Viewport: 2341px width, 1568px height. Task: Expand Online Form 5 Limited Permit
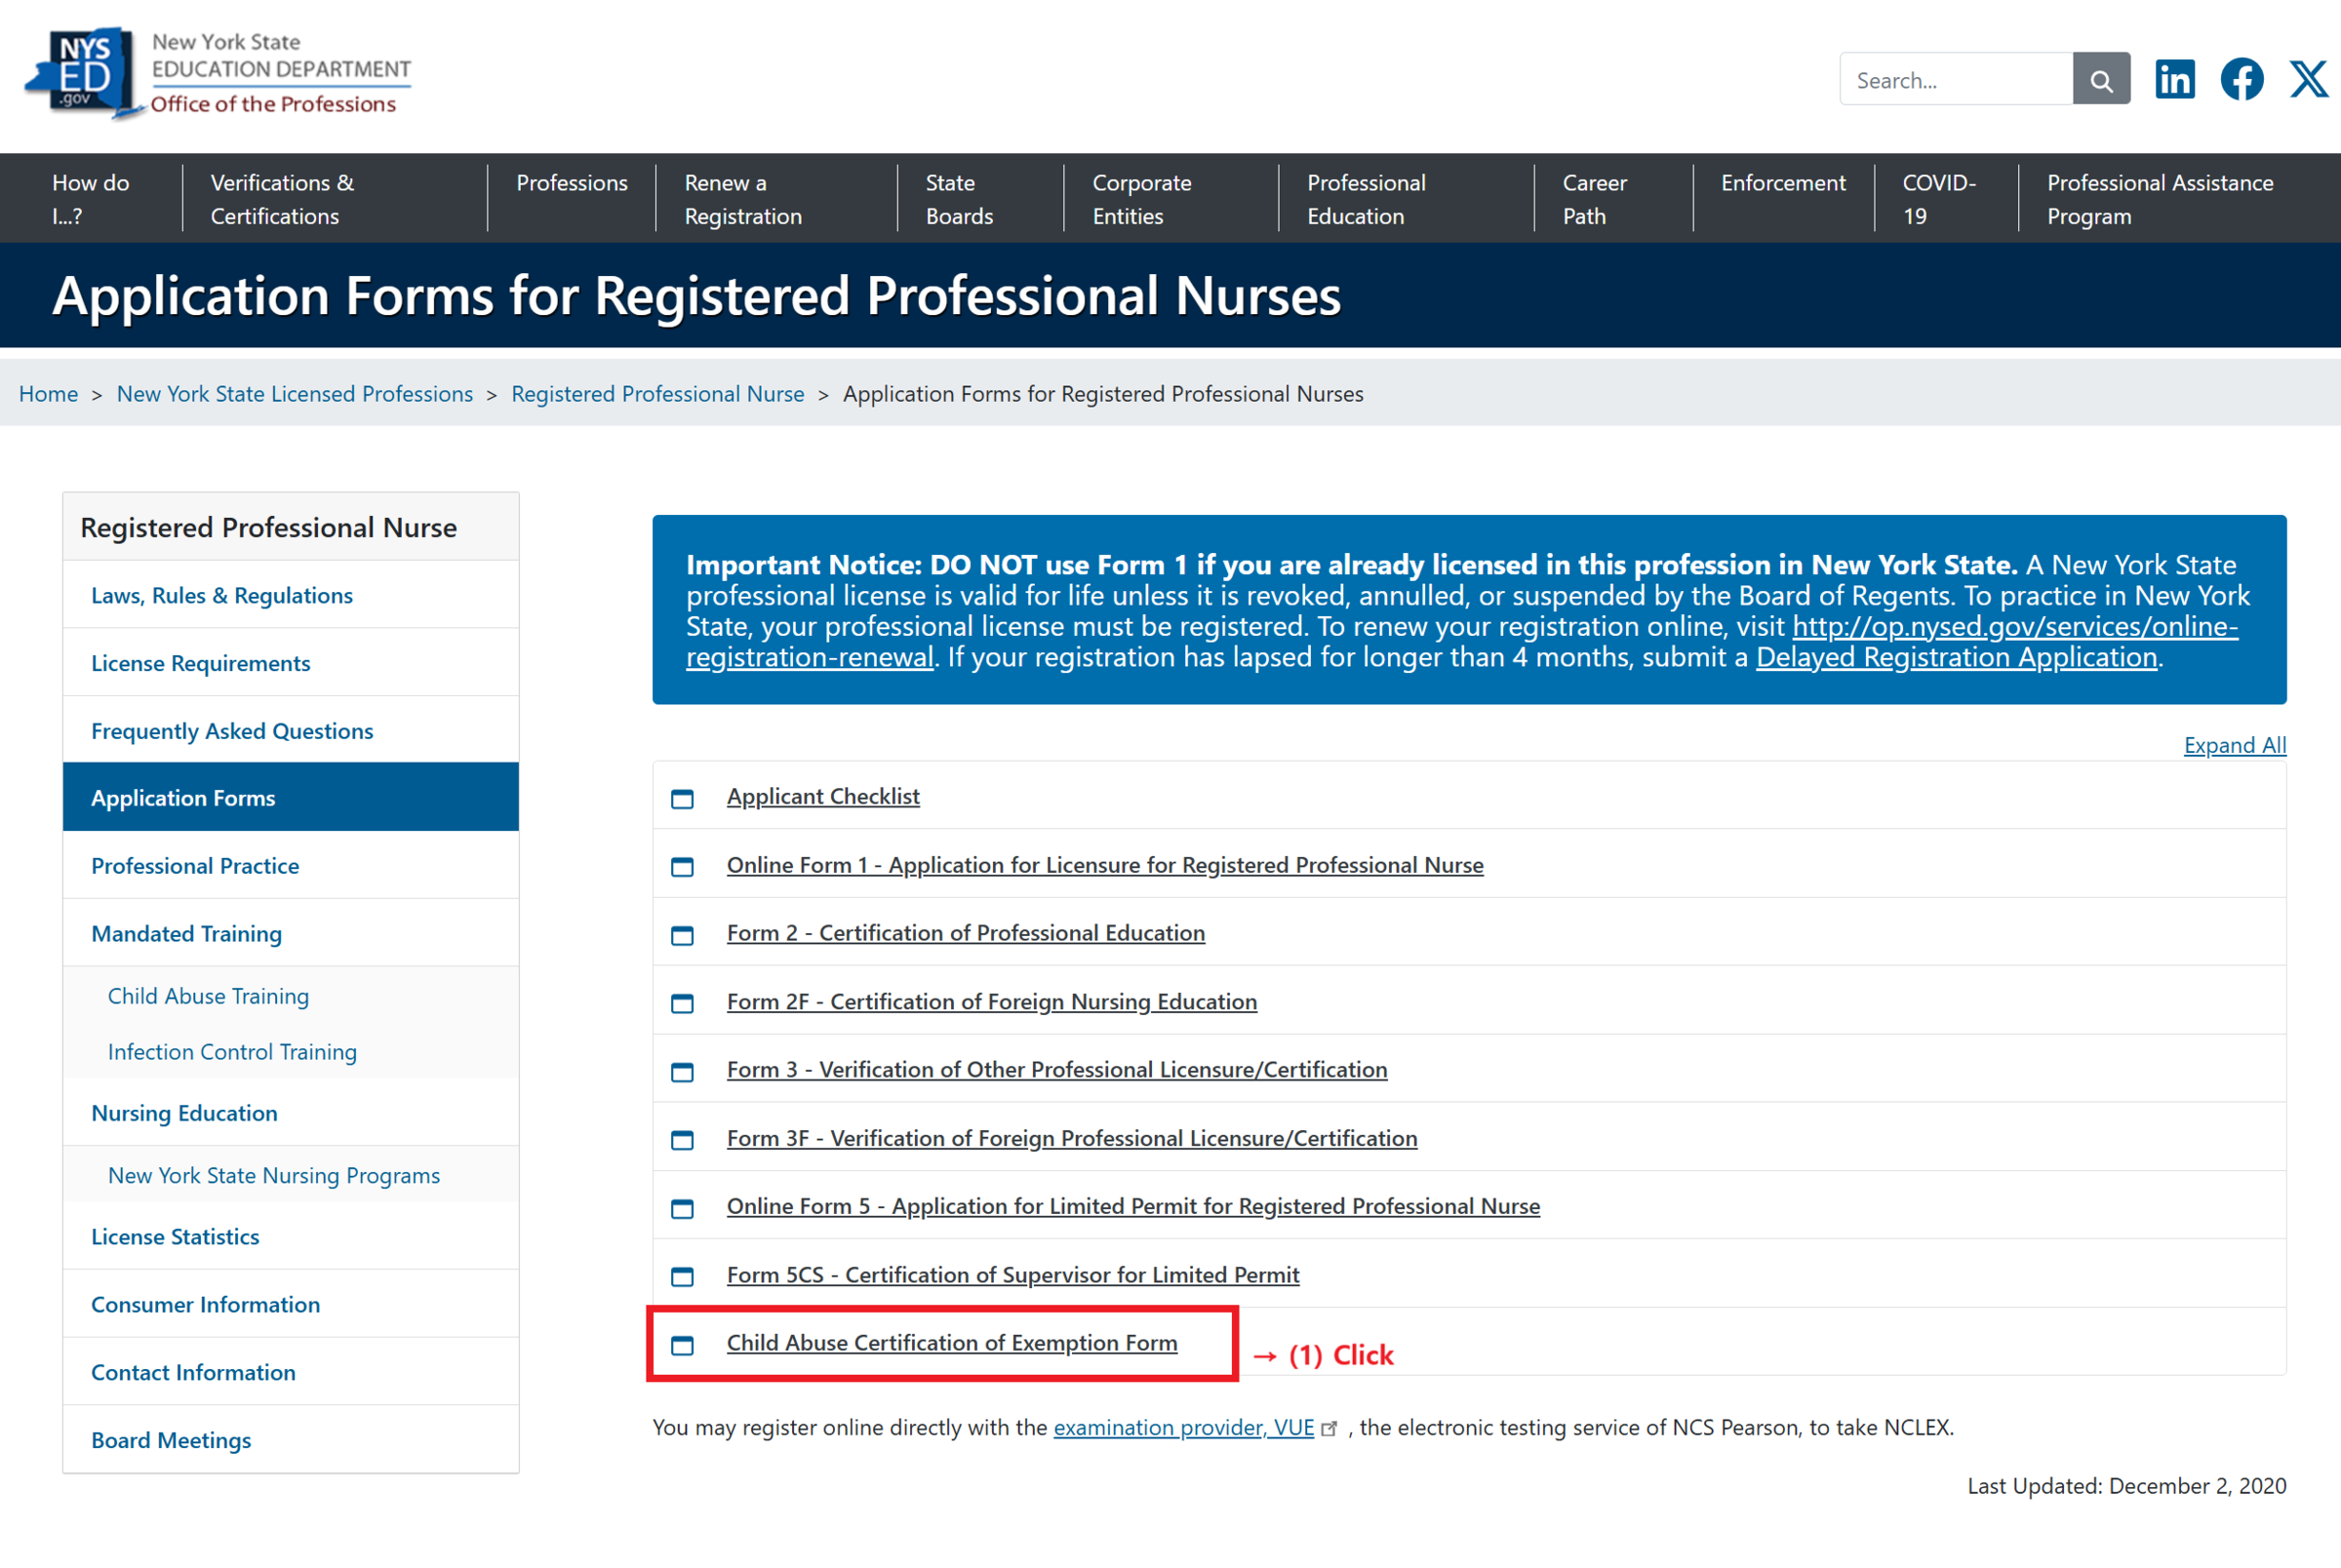pos(1133,1206)
